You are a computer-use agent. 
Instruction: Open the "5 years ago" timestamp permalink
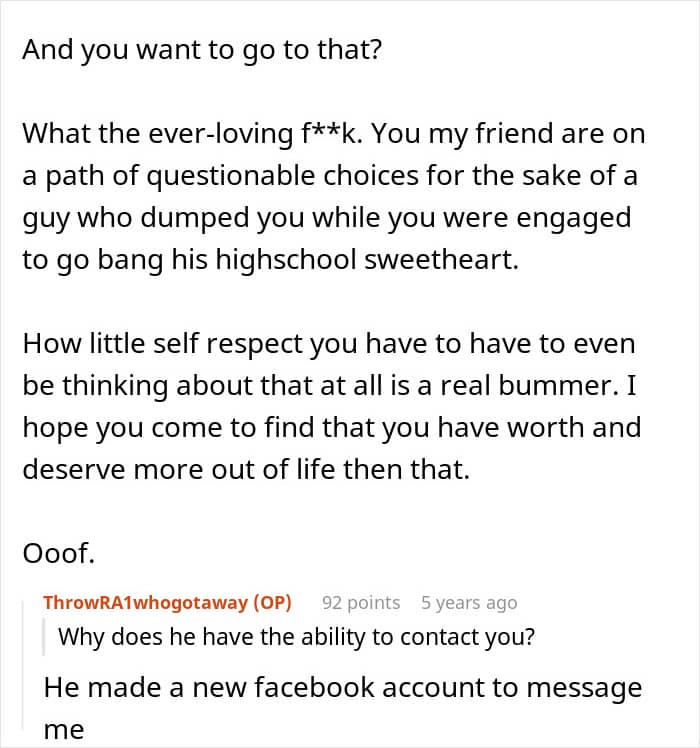[x=469, y=603]
